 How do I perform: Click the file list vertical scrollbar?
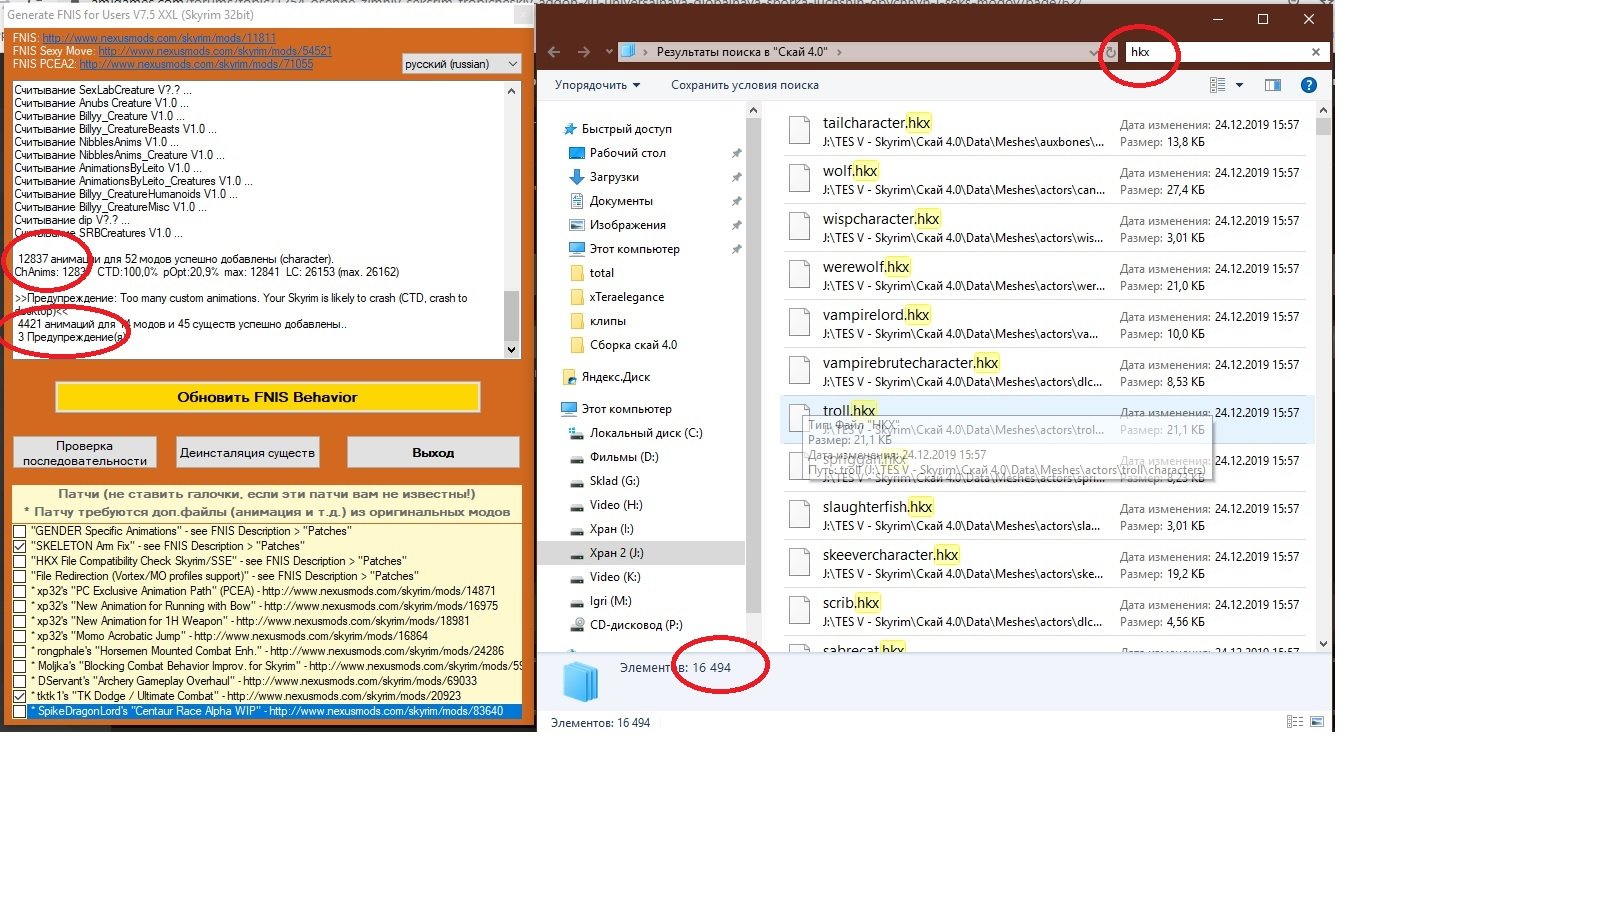(1323, 380)
